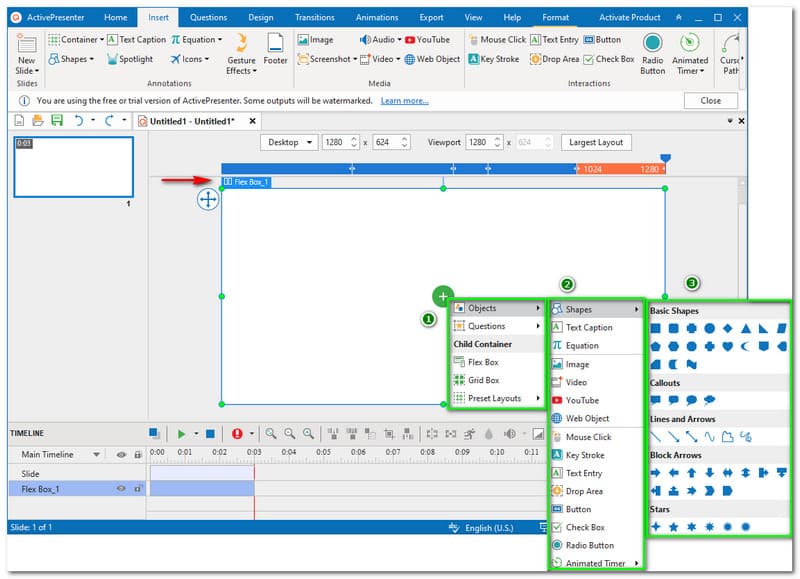
Task: Click the green plus button on Flex Box
Action: point(442,296)
